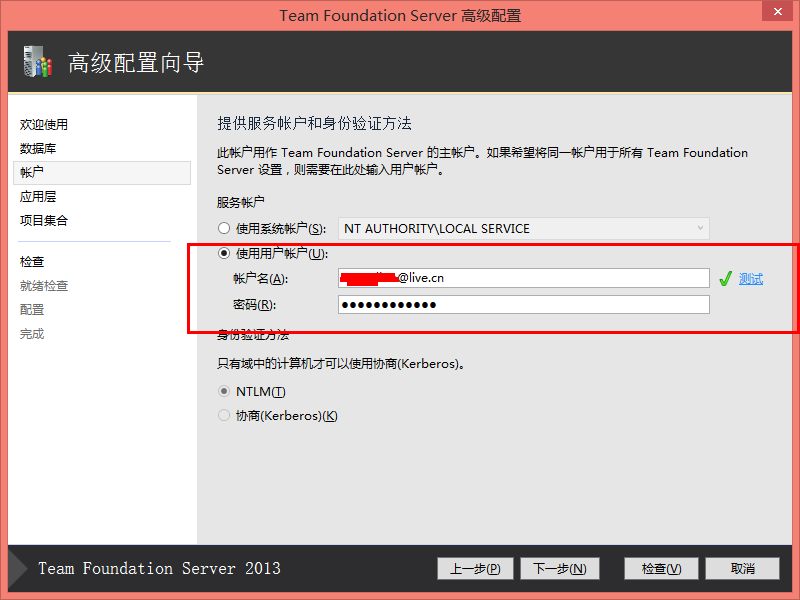Click the 配置 step in sidebar
The image size is (800, 600).
[x=32, y=310]
